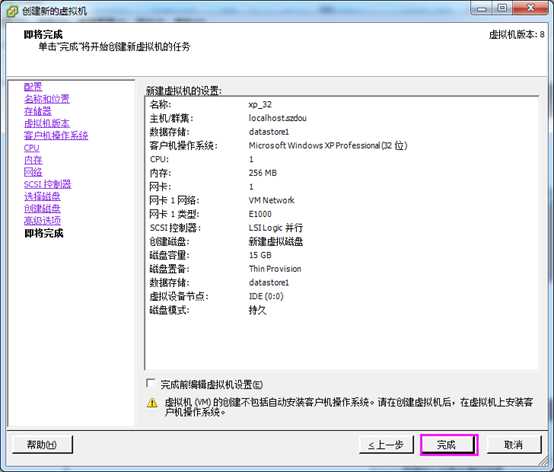Open the 名称和位置 step link
Image resolution: width=554 pixels, height=472 pixels.
click(47, 99)
